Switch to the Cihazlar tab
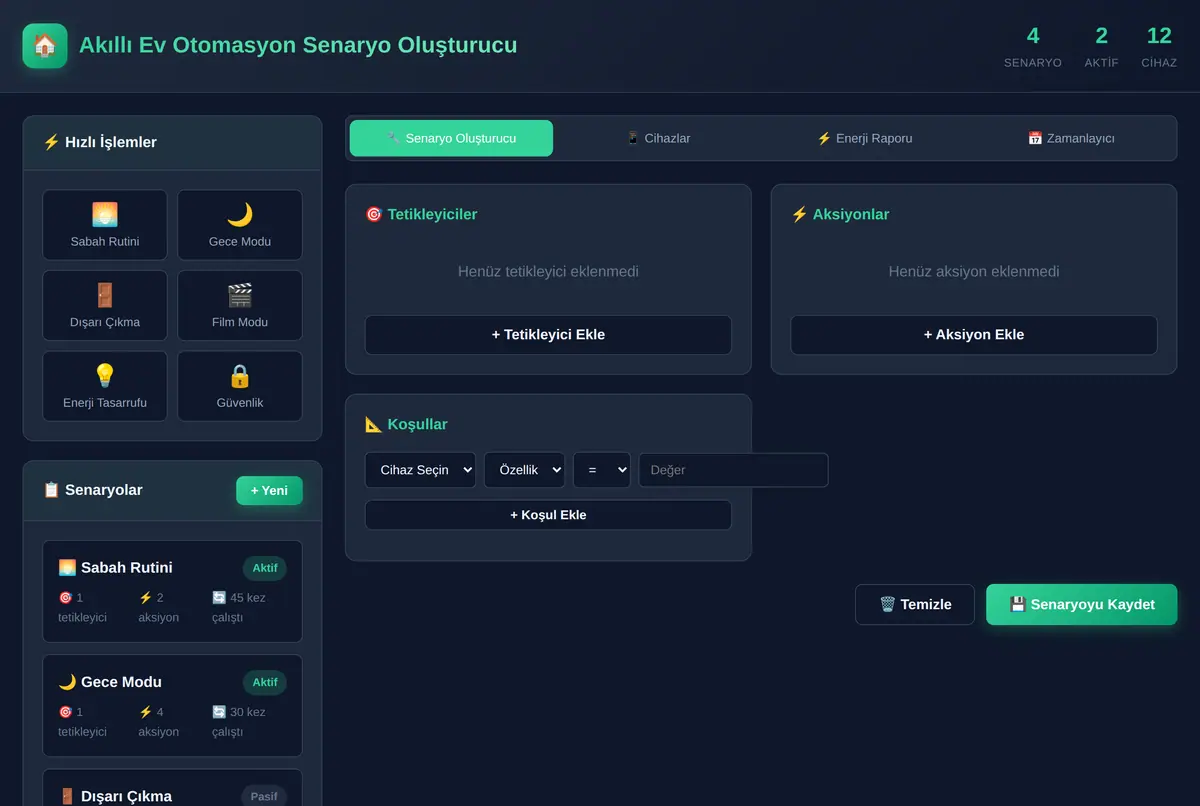Image resolution: width=1200 pixels, height=806 pixels. tap(658, 138)
